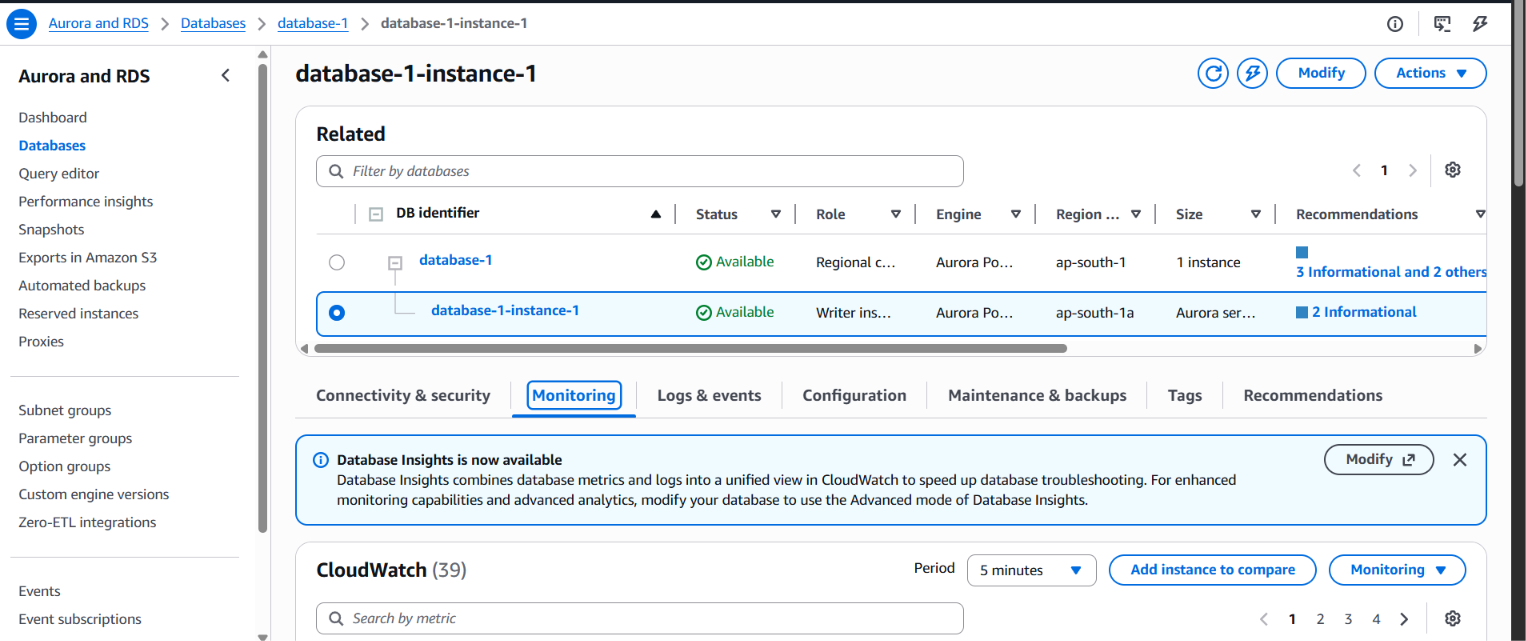
Task: Sort by Engine column
Action: tap(1016, 214)
